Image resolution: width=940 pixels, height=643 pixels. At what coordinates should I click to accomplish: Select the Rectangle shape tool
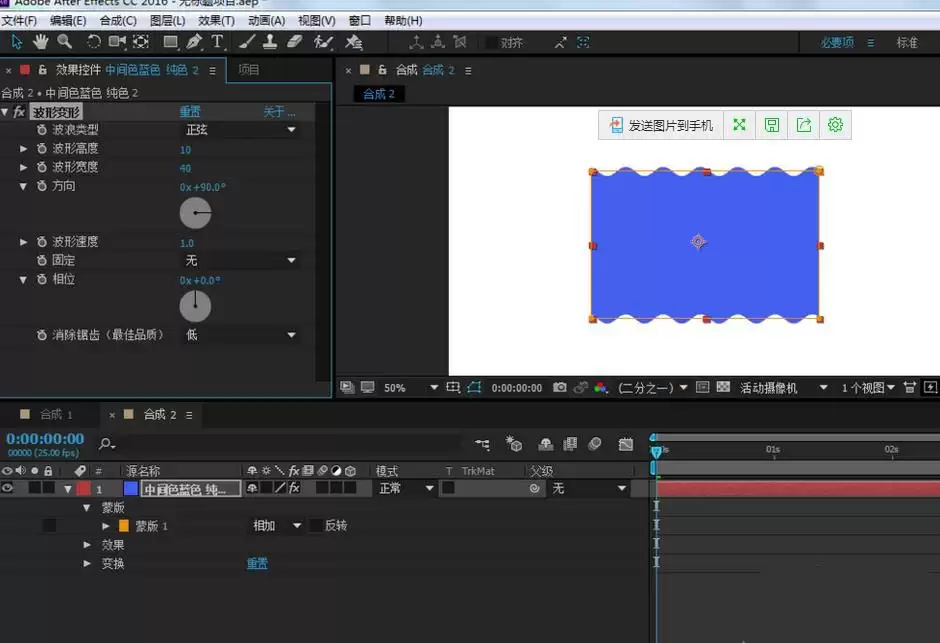click(170, 42)
